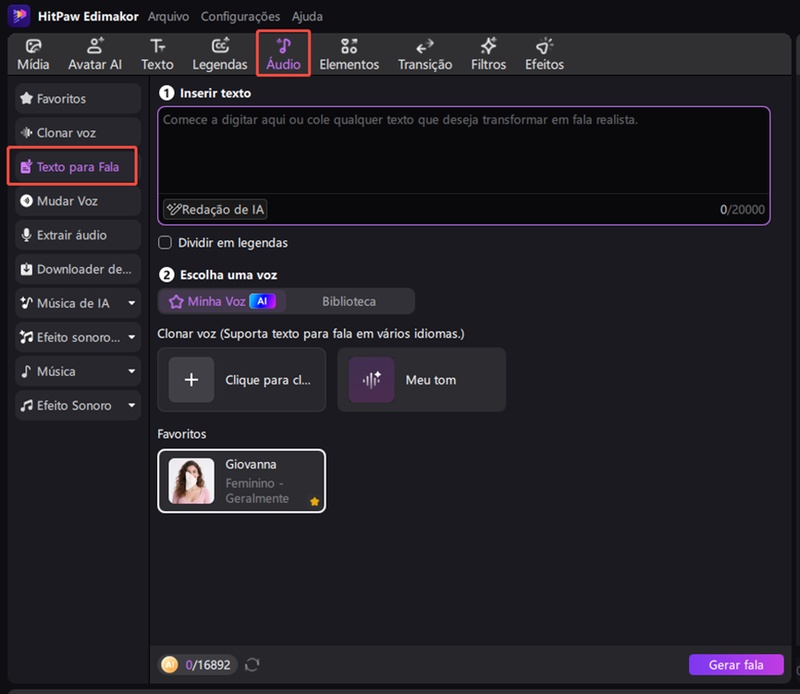Open Favoritos in the sidebar
Viewport: 800px width, 694px height.
click(78, 98)
